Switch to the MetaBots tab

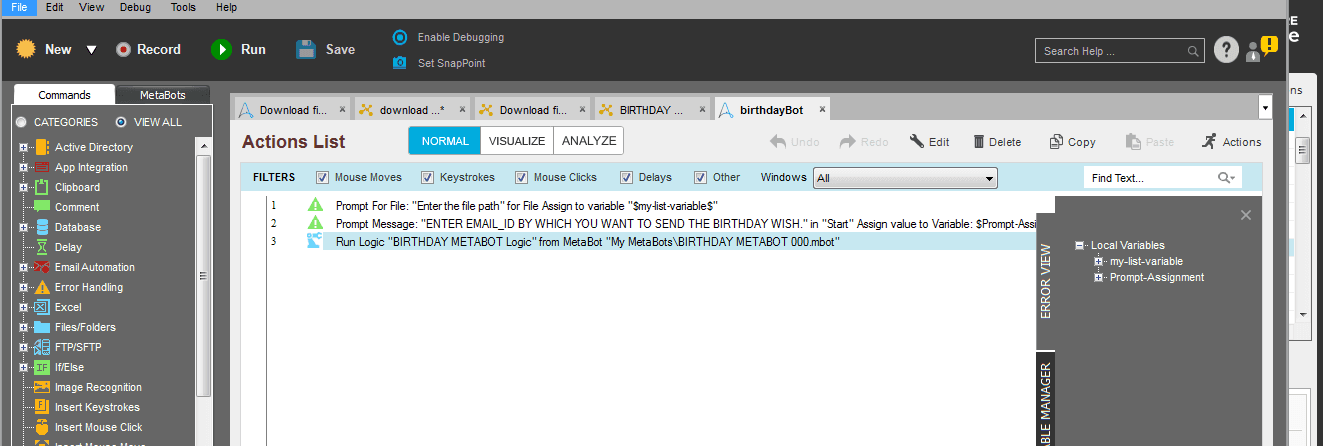[x=162, y=95]
